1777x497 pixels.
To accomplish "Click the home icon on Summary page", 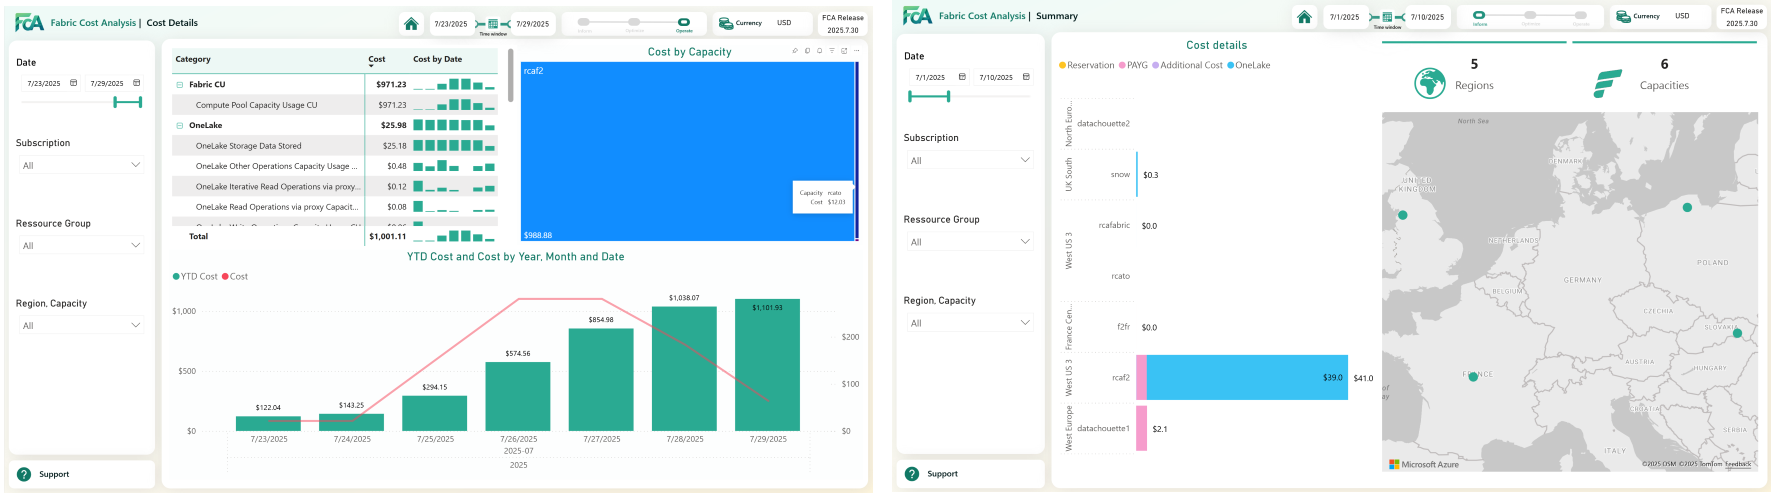I will (1303, 17).
